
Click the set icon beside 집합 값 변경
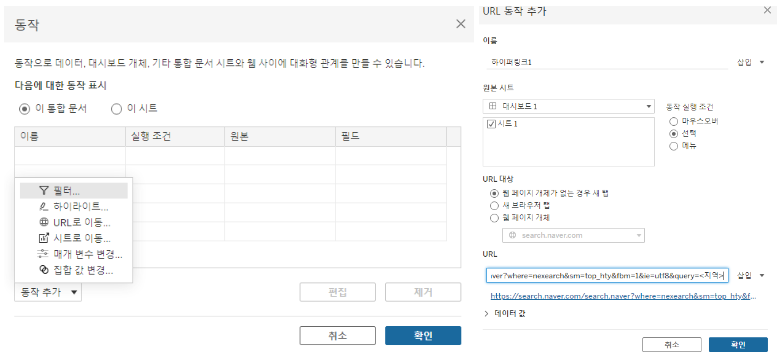[x=44, y=270]
